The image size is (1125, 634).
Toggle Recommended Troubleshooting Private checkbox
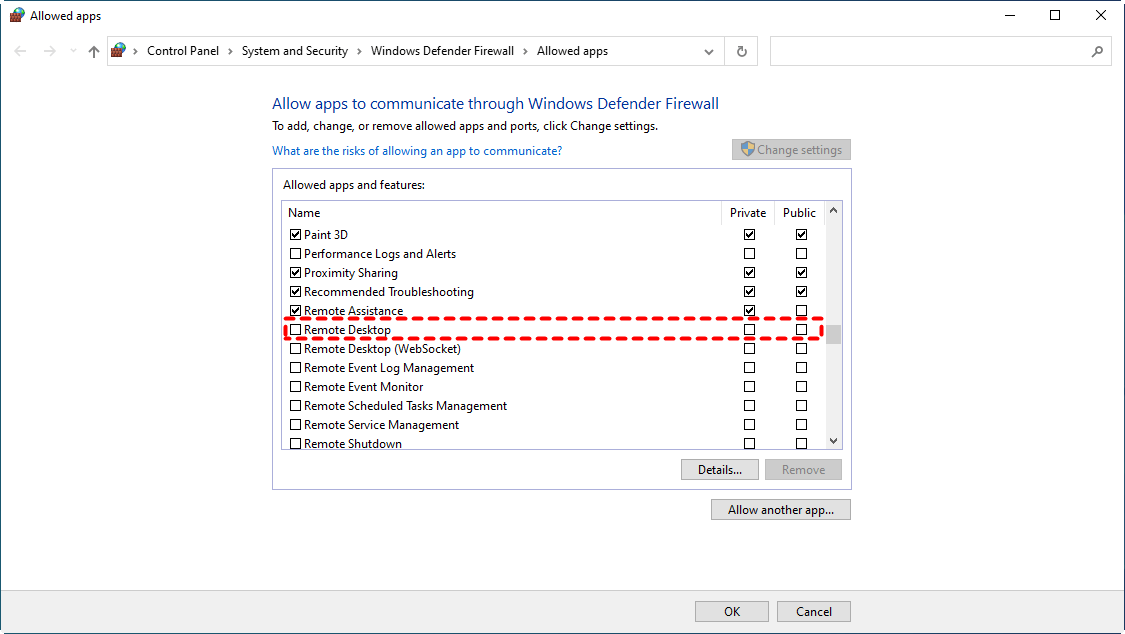click(750, 292)
